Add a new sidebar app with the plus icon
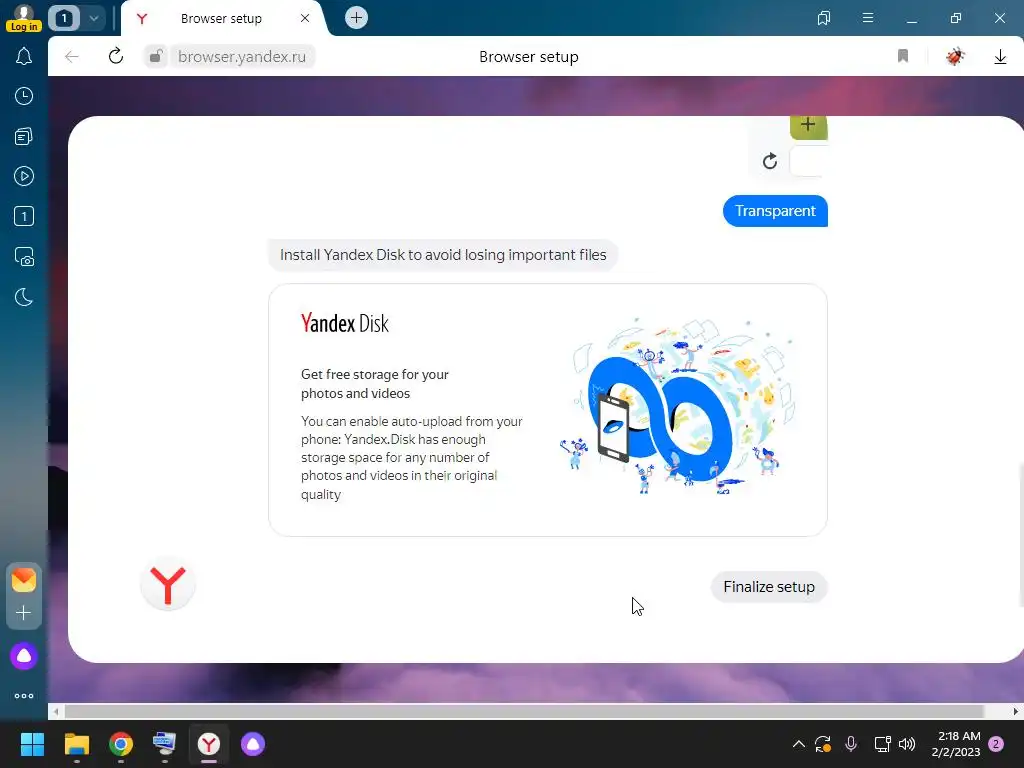Image resolution: width=1024 pixels, height=768 pixels. click(x=24, y=613)
